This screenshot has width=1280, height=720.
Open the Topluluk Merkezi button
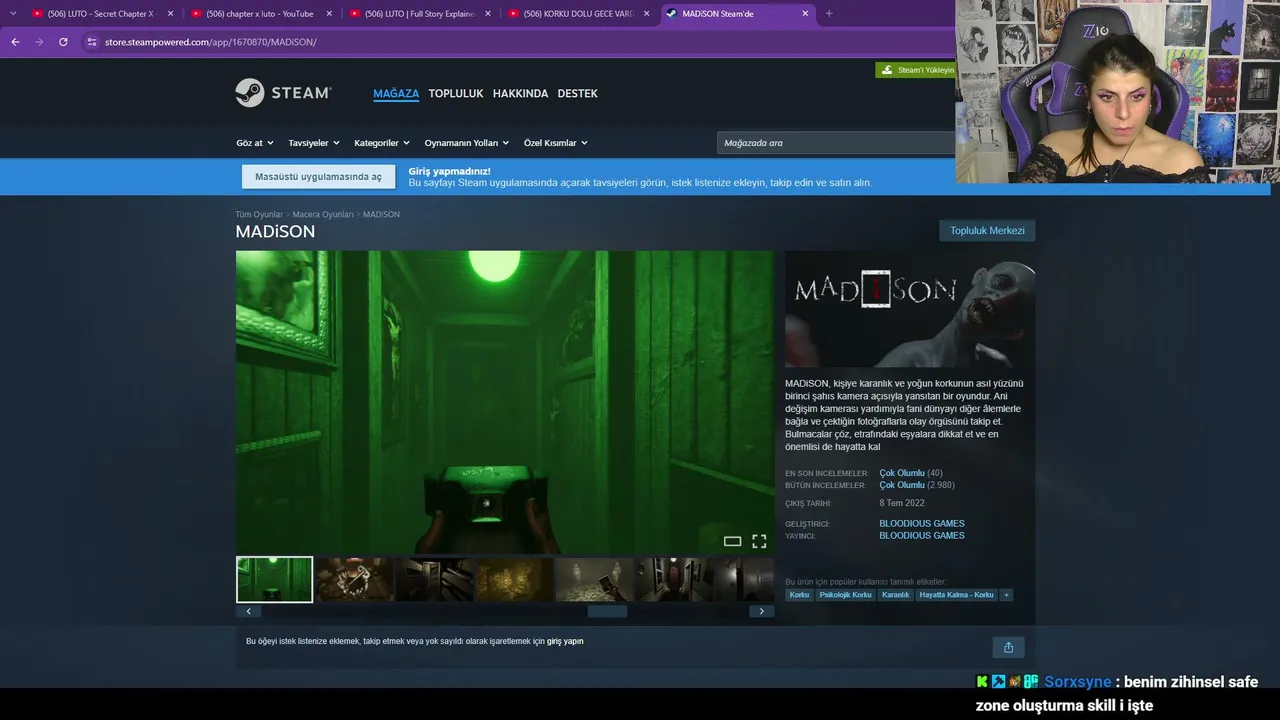tap(987, 231)
